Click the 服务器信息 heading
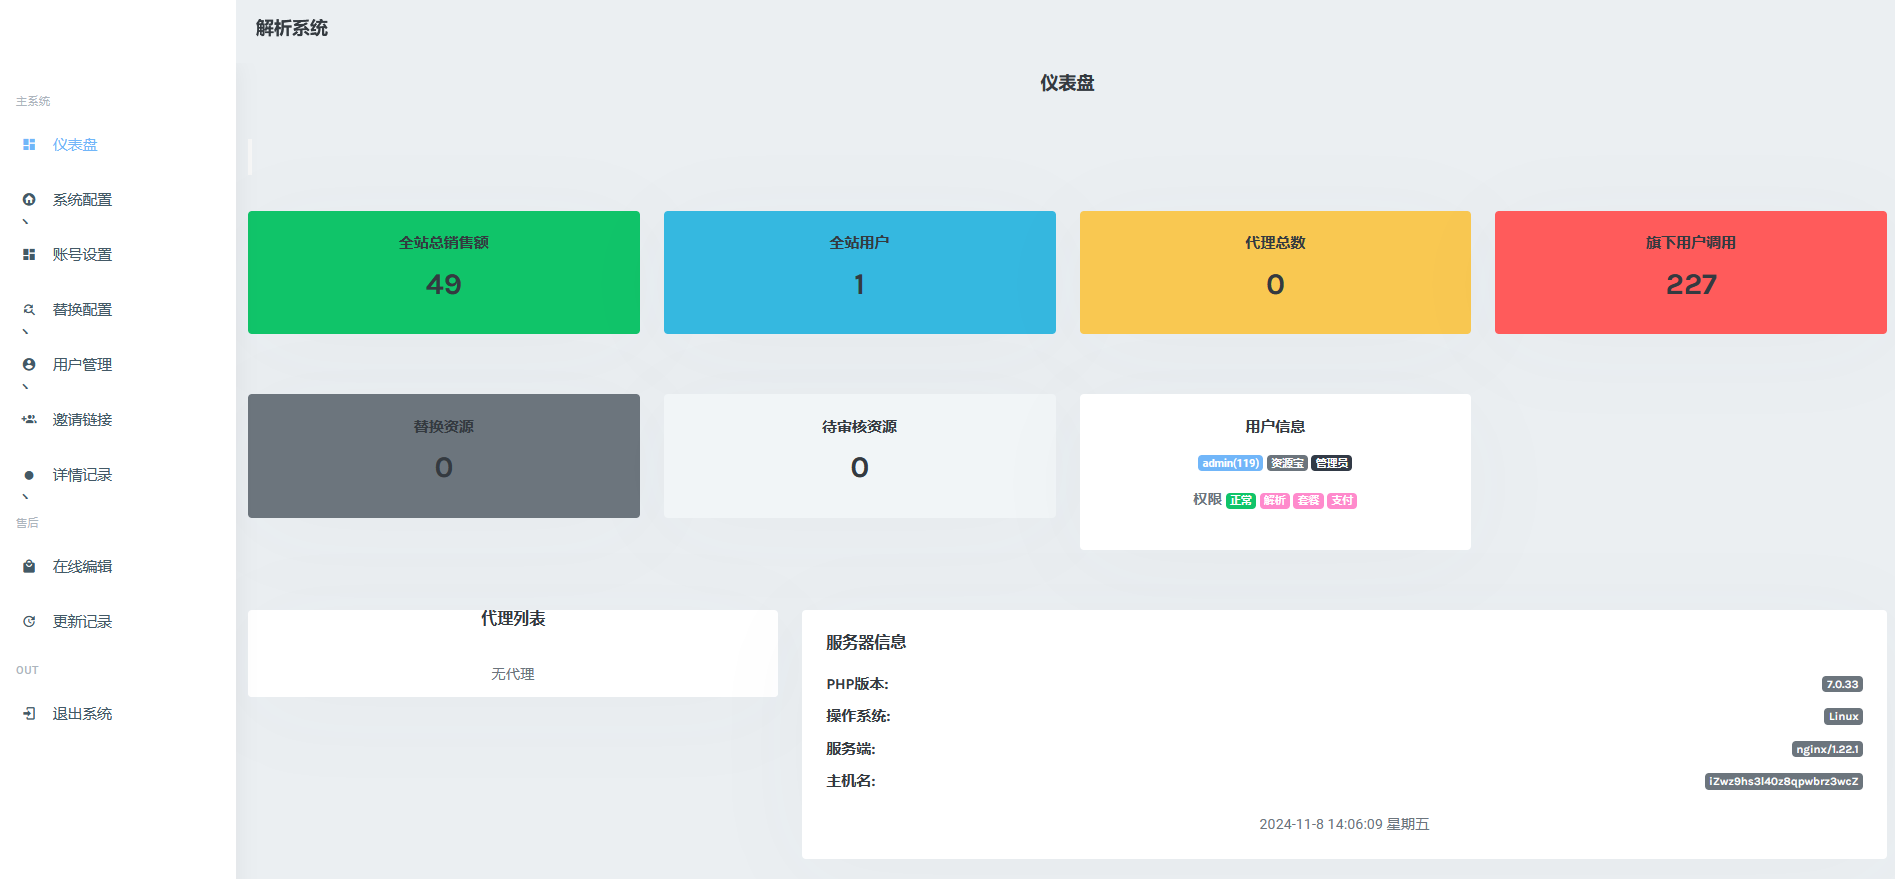Screen dimensions: 1895x879 (x=866, y=643)
